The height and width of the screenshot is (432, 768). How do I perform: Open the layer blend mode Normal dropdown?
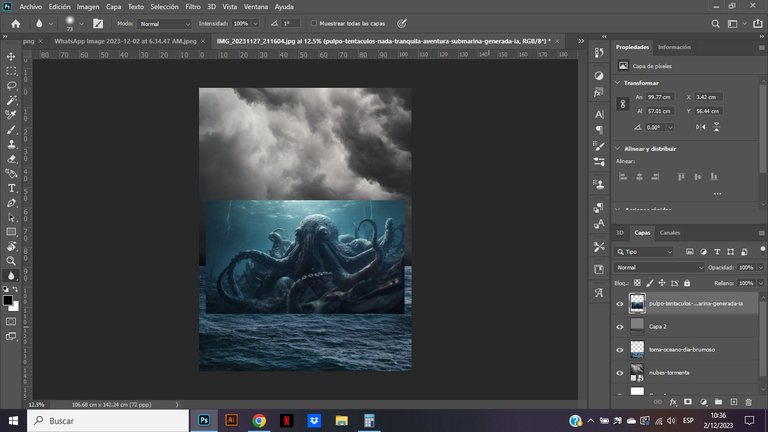(x=658, y=267)
